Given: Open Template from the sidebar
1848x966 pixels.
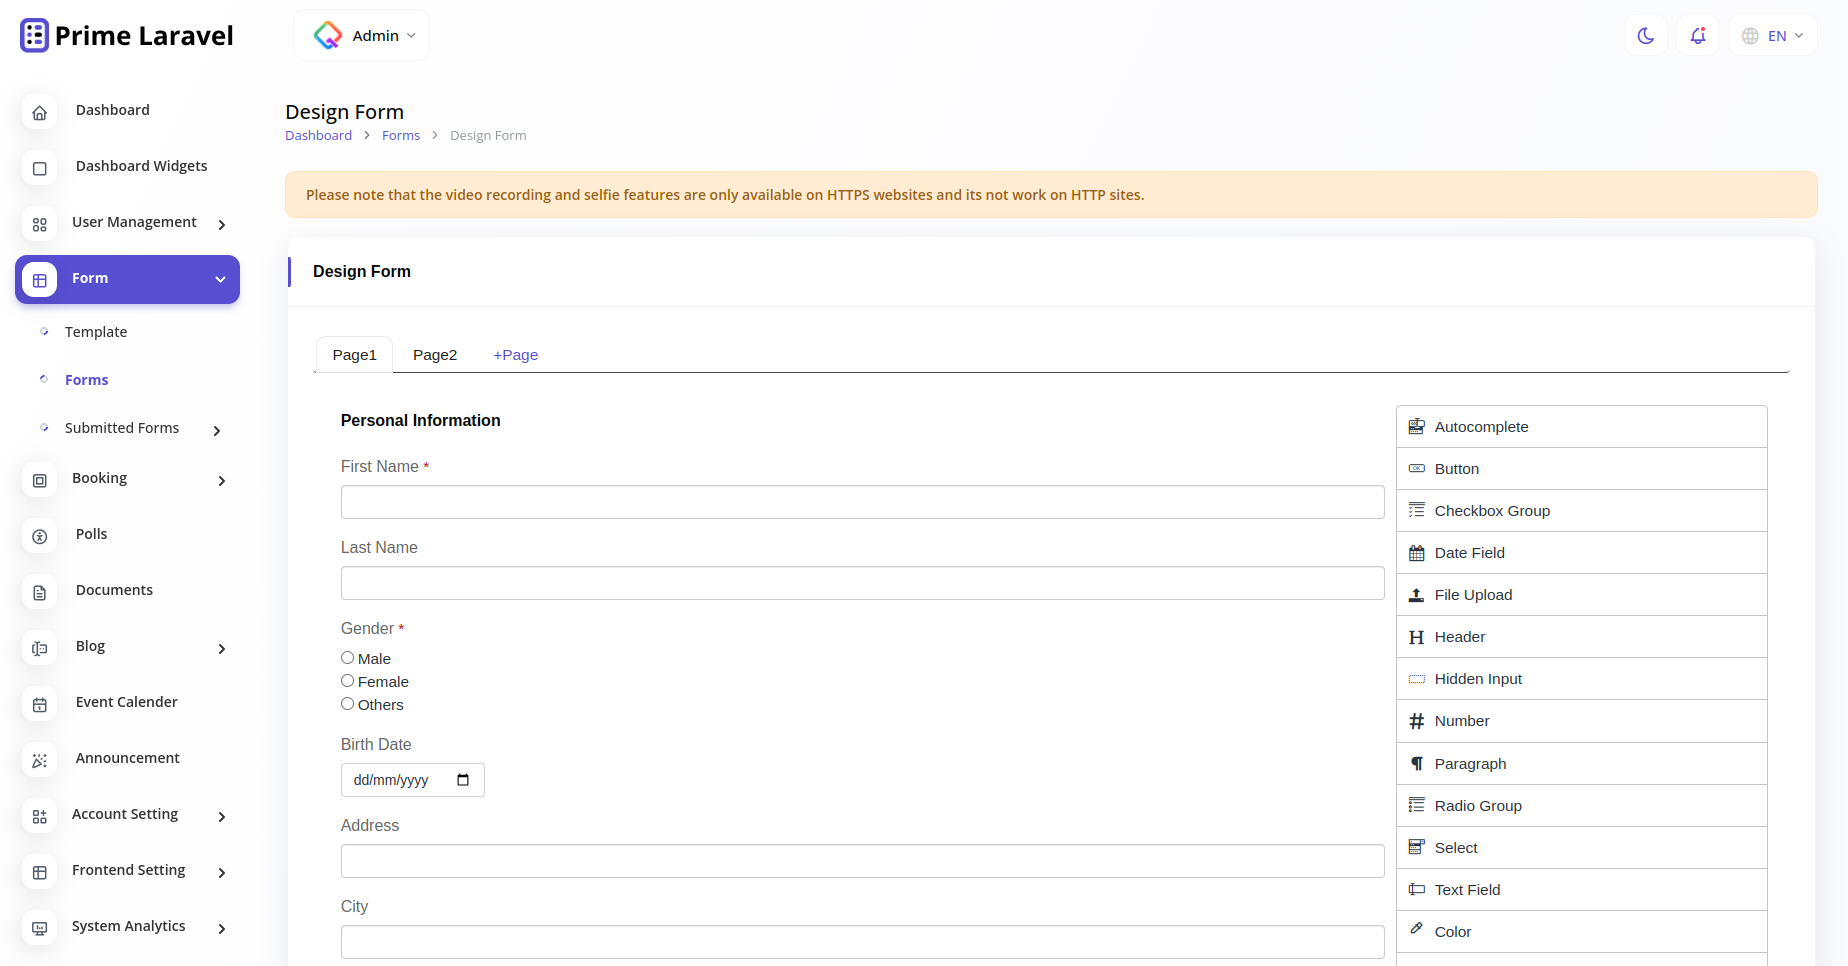Looking at the screenshot, I should [x=96, y=331].
